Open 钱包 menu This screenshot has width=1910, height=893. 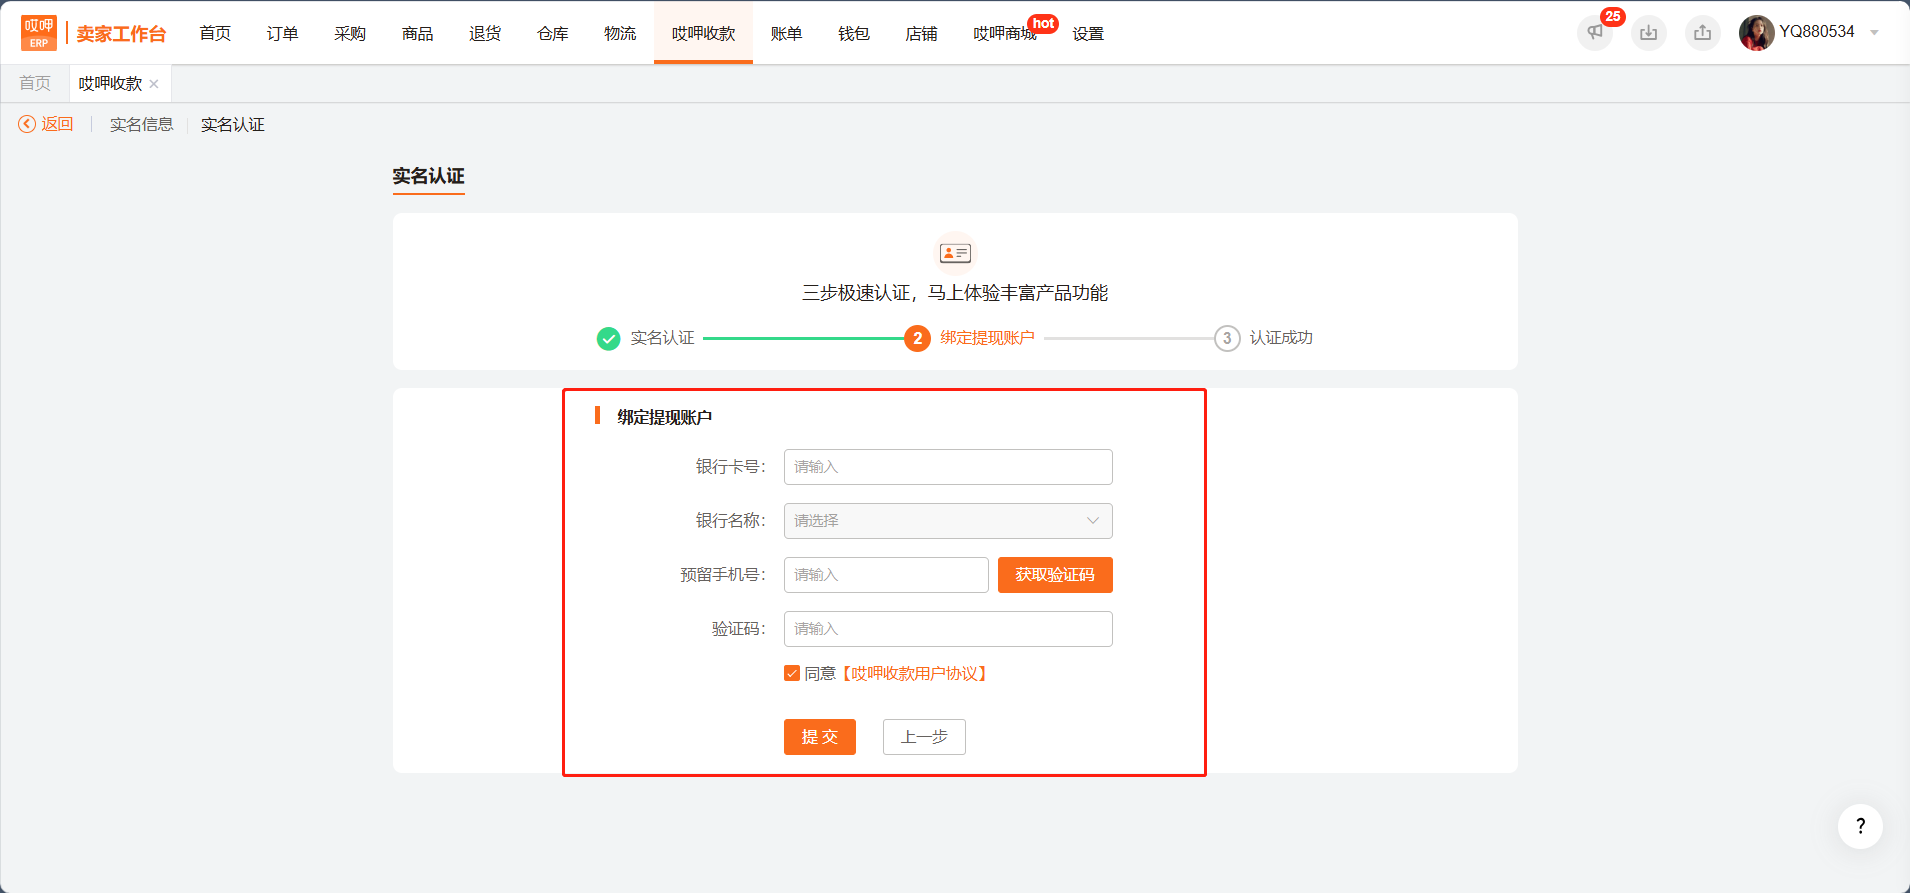pos(854,33)
